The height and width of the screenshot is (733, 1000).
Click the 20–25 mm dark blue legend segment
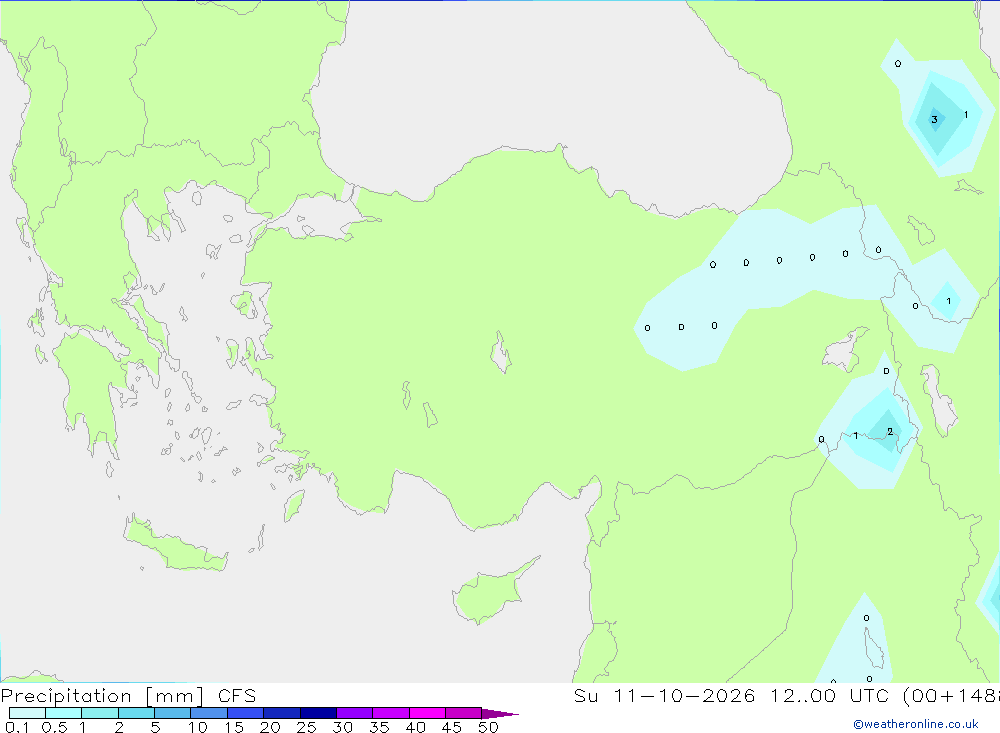coord(281,713)
